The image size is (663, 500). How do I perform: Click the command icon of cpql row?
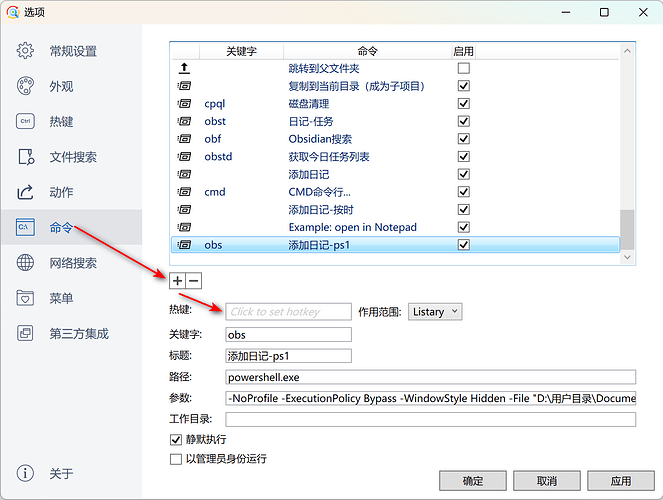184,104
